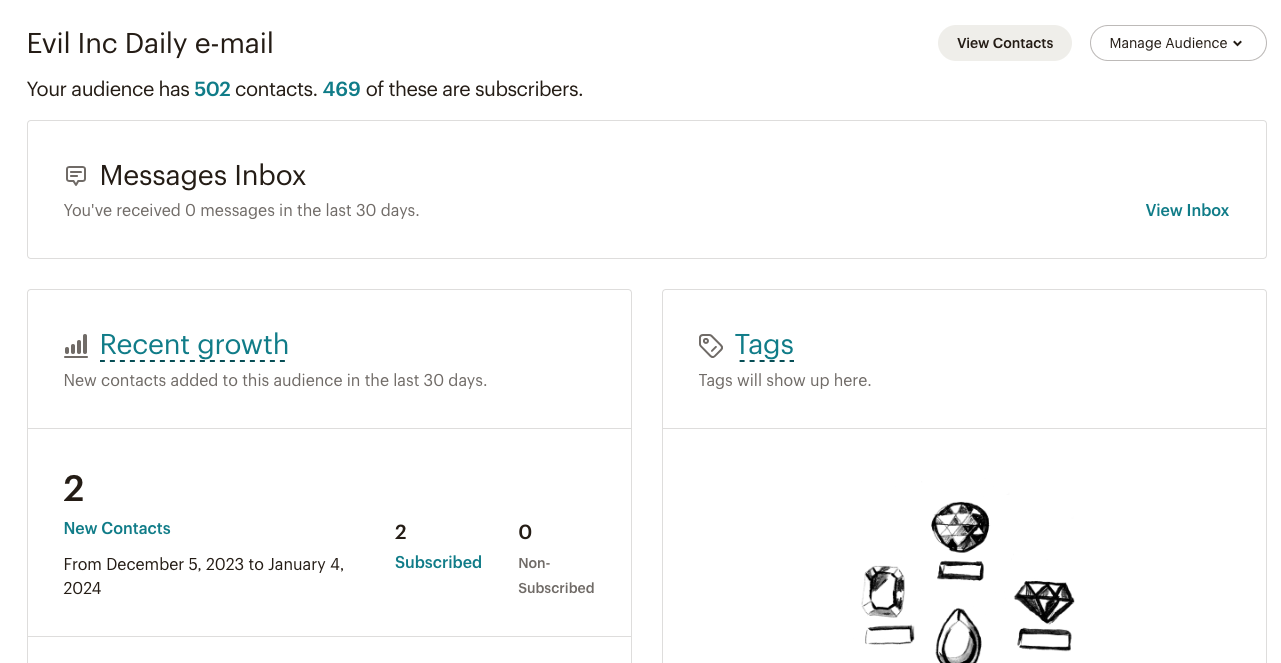The height and width of the screenshot is (663, 1281).
Task: Open the View Inbox link
Action: click(1187, 210)
